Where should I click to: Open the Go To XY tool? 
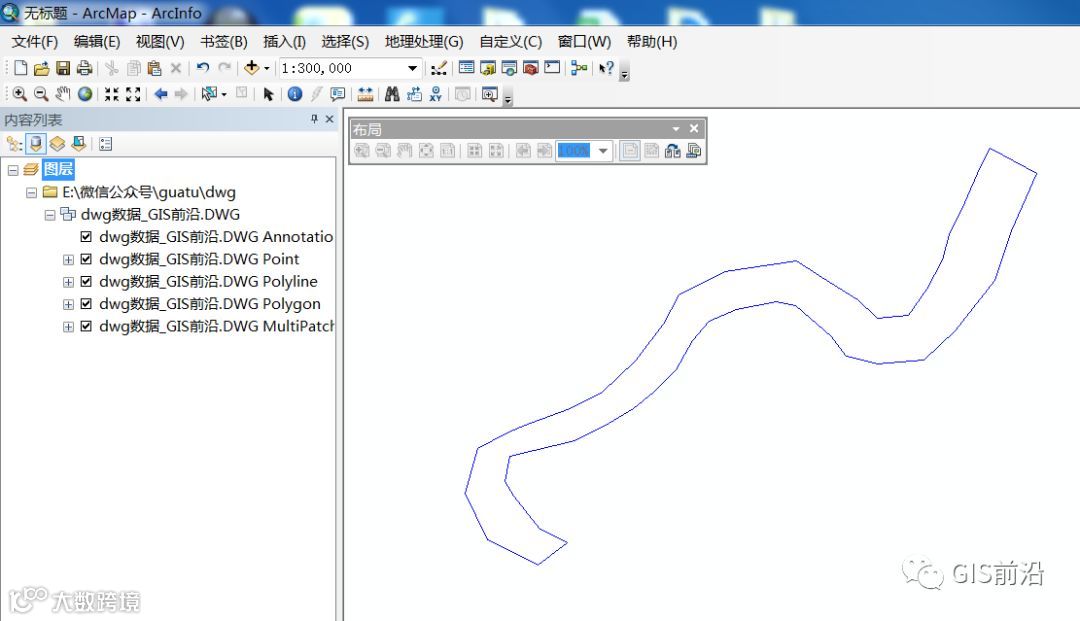[435, 94]
